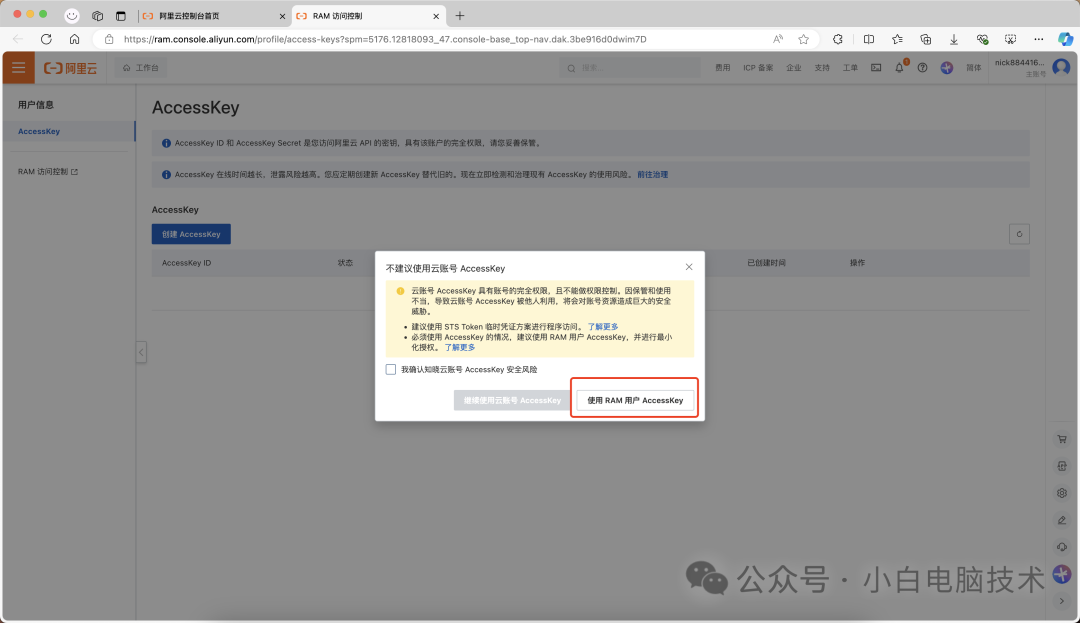The height and width of the screenshot is (623, 1080).
Task: Click 使用 RAM 用户 AccessKey button
Action: click(x=635, y=400)
